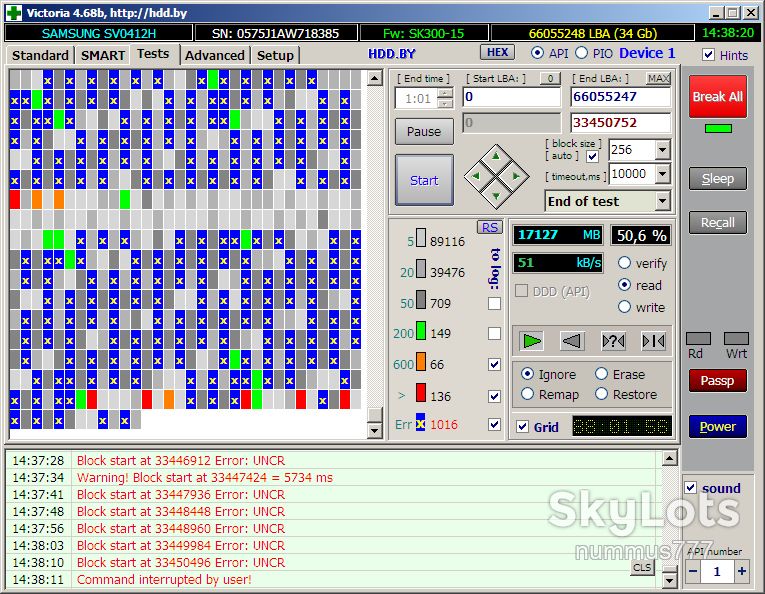Click the HEX button

point(498,52)
